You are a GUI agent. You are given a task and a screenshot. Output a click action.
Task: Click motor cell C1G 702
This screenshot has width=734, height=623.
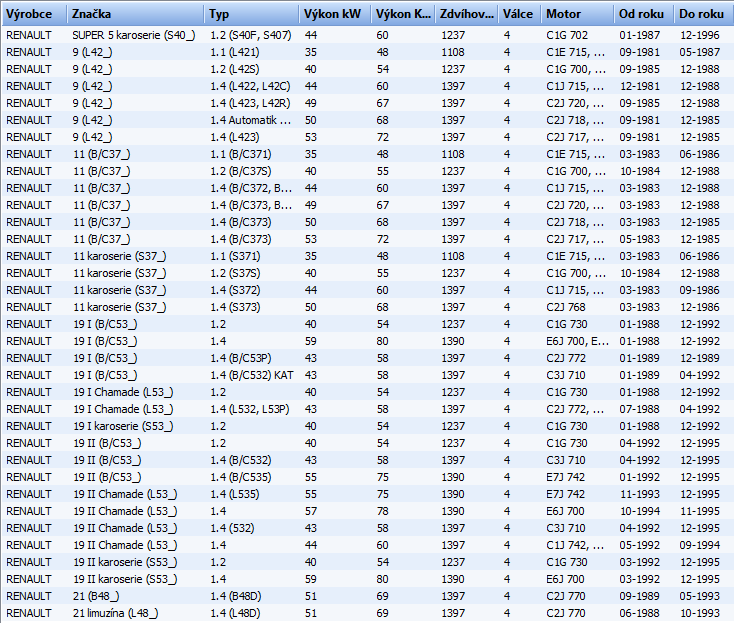tap(567, 35)
